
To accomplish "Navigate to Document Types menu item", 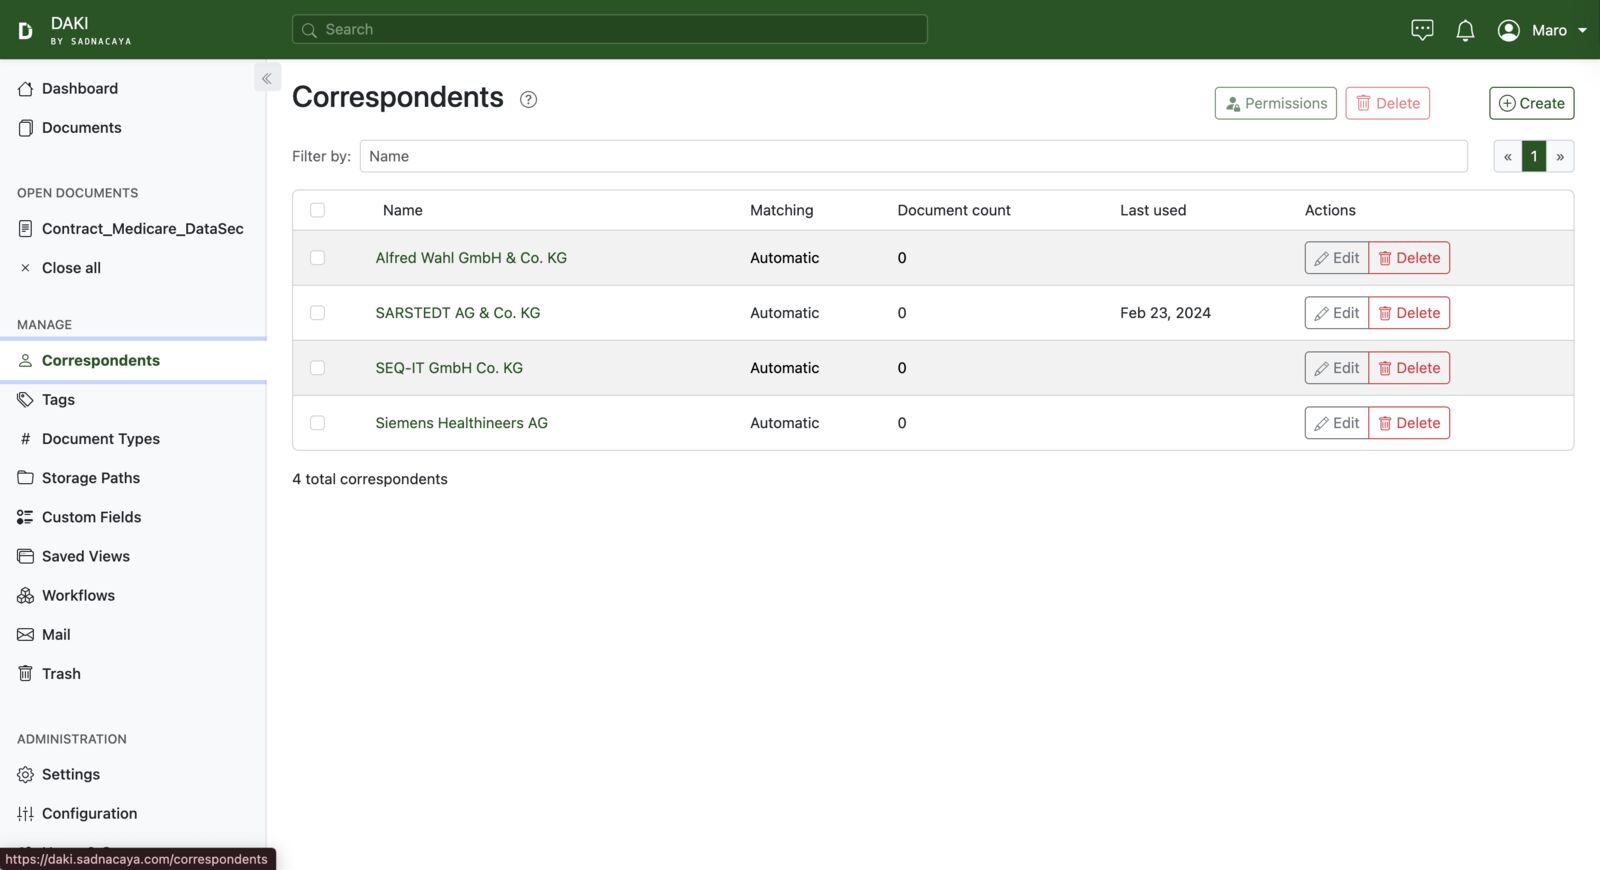I will (x=100, y=439).
